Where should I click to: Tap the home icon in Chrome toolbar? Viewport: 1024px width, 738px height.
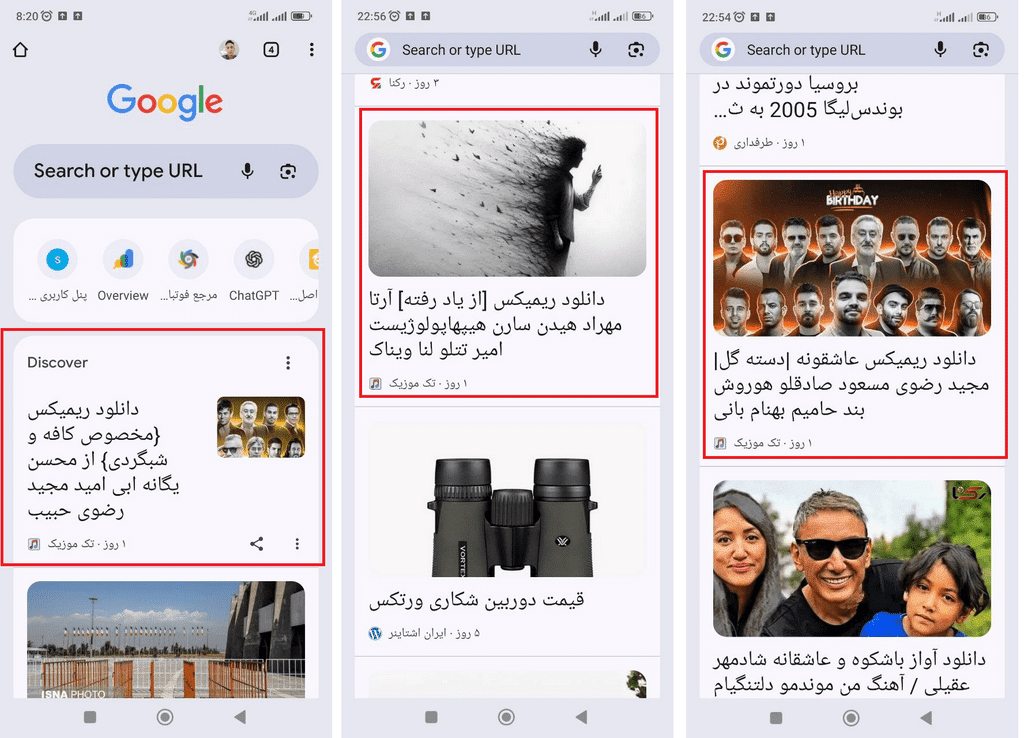click(20, 50)
